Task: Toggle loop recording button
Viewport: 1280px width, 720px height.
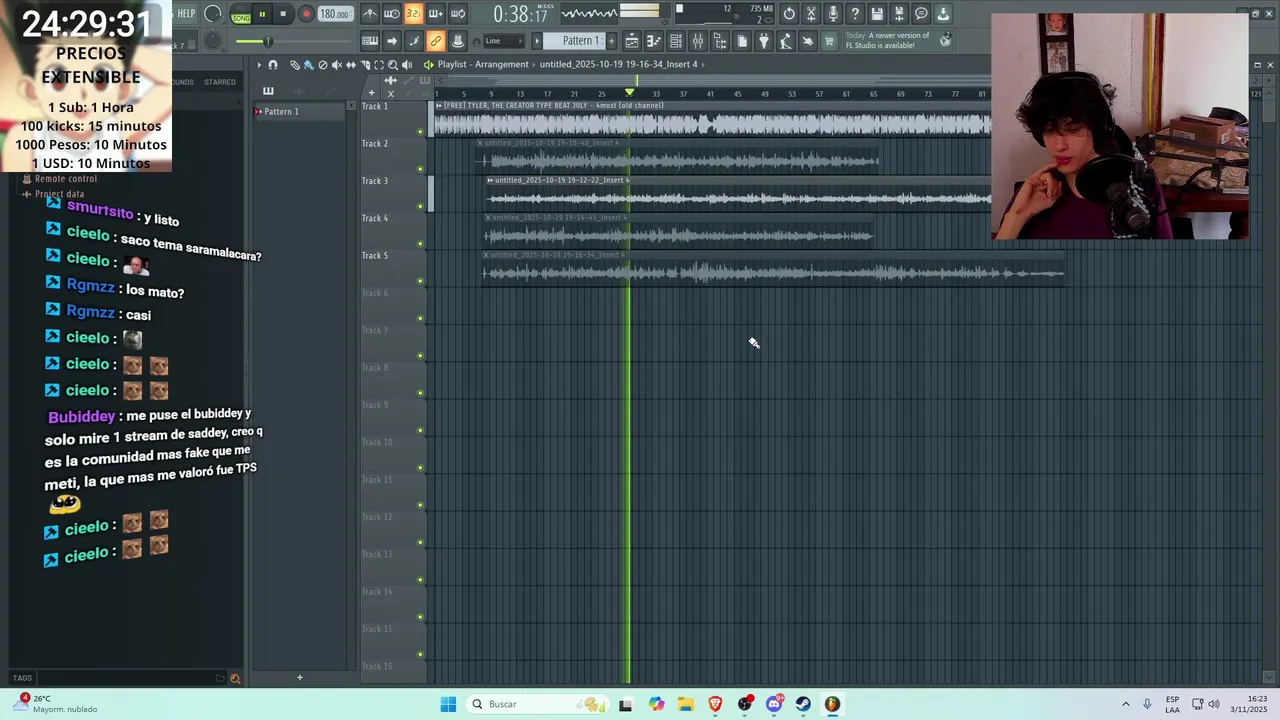Action: (x=458, y=14)
